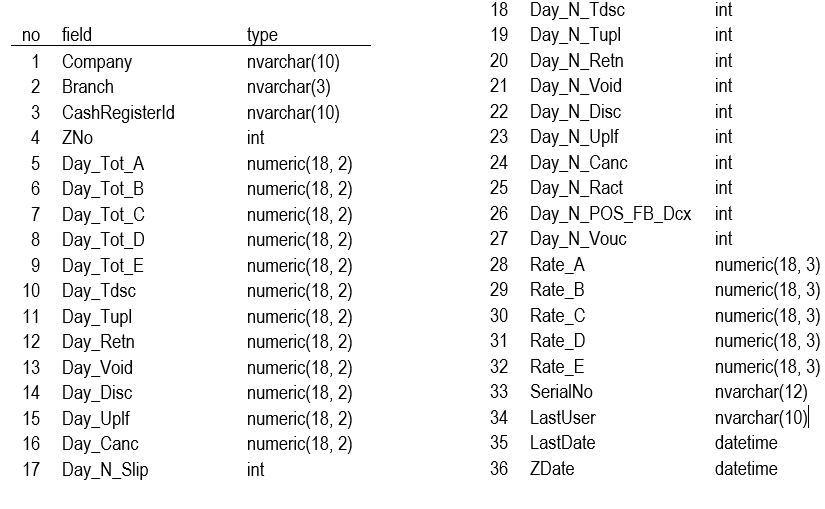Select the Company field name

click(x=96, y=62)
